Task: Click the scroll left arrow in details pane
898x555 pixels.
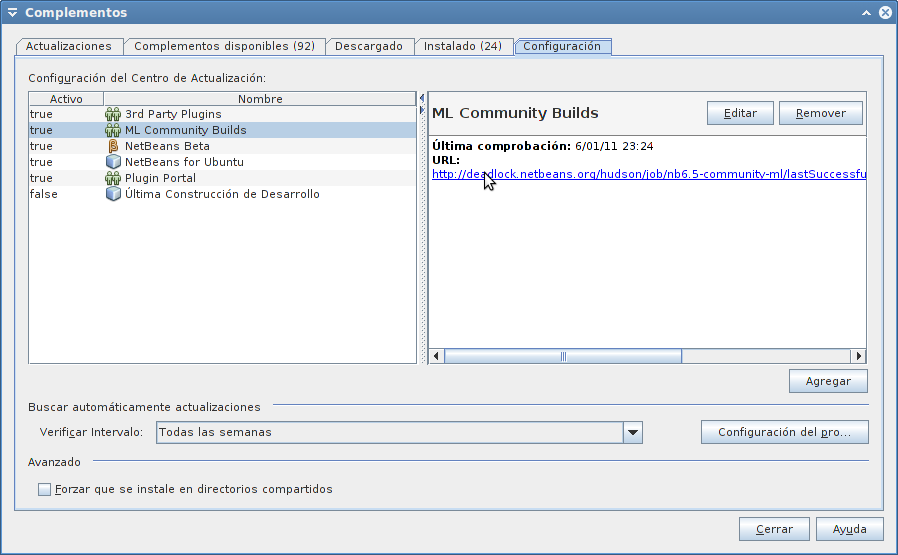Action: pyautogui.click(x=436, y=356)
